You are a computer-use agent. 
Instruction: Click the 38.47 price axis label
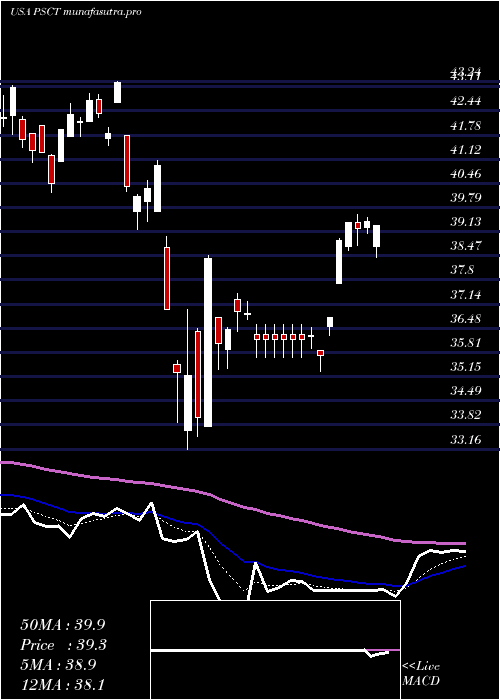[x=466, y=246]
